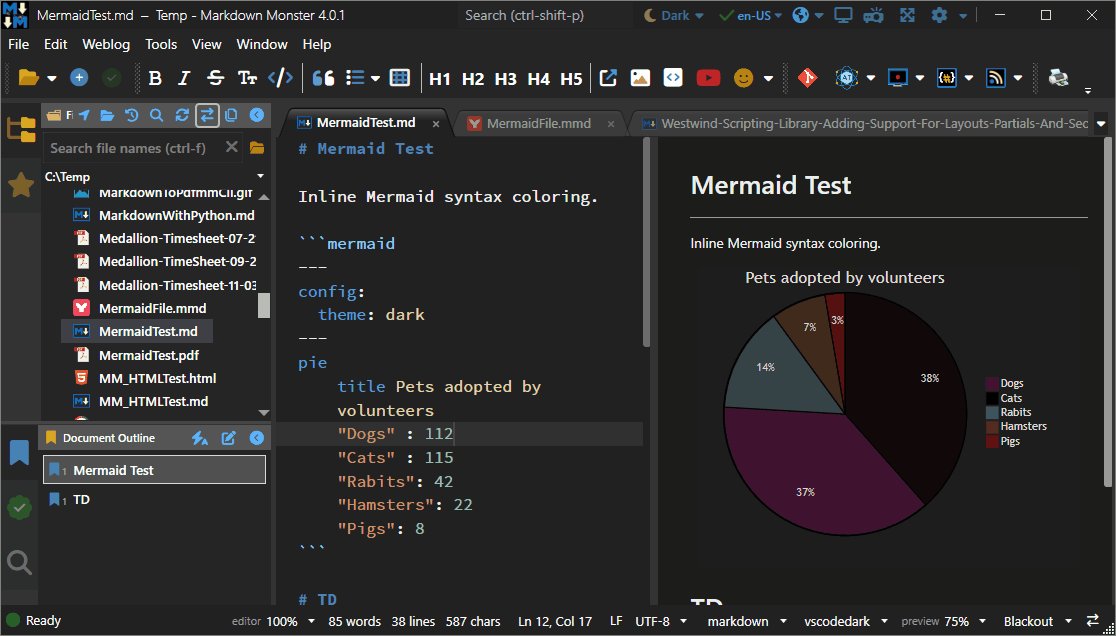Apply strikethrough formatting from toolbar

coord(215,78)
